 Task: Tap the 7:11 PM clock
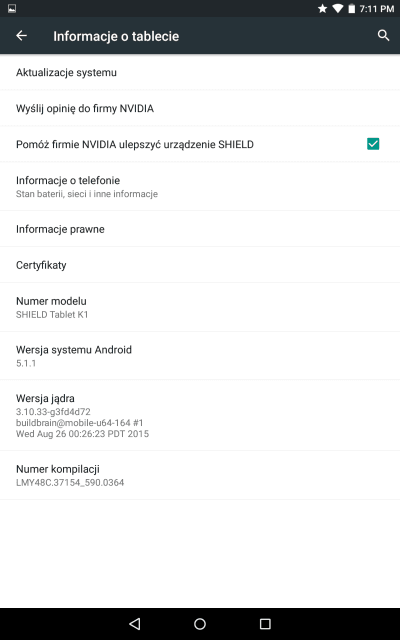376,9
